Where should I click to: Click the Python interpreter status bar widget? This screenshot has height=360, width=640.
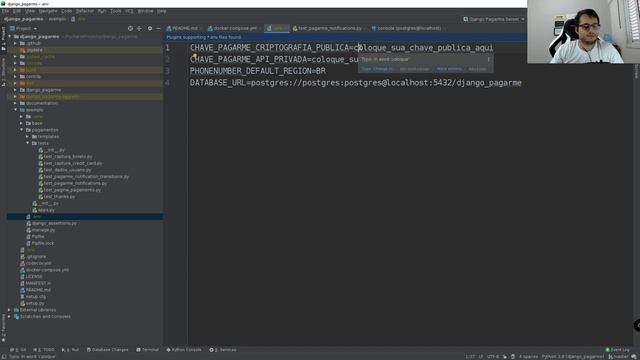click(x=573, y=357)
